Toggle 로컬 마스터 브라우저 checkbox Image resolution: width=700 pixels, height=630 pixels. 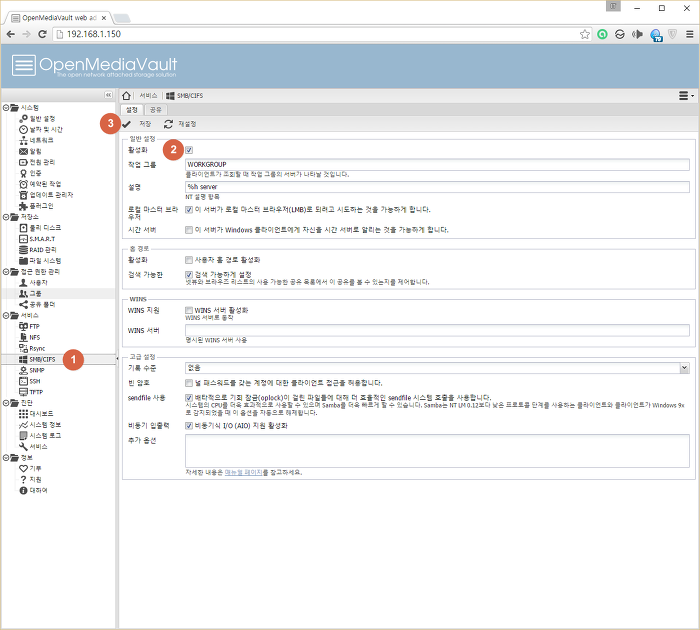click(x=189, y=209)
